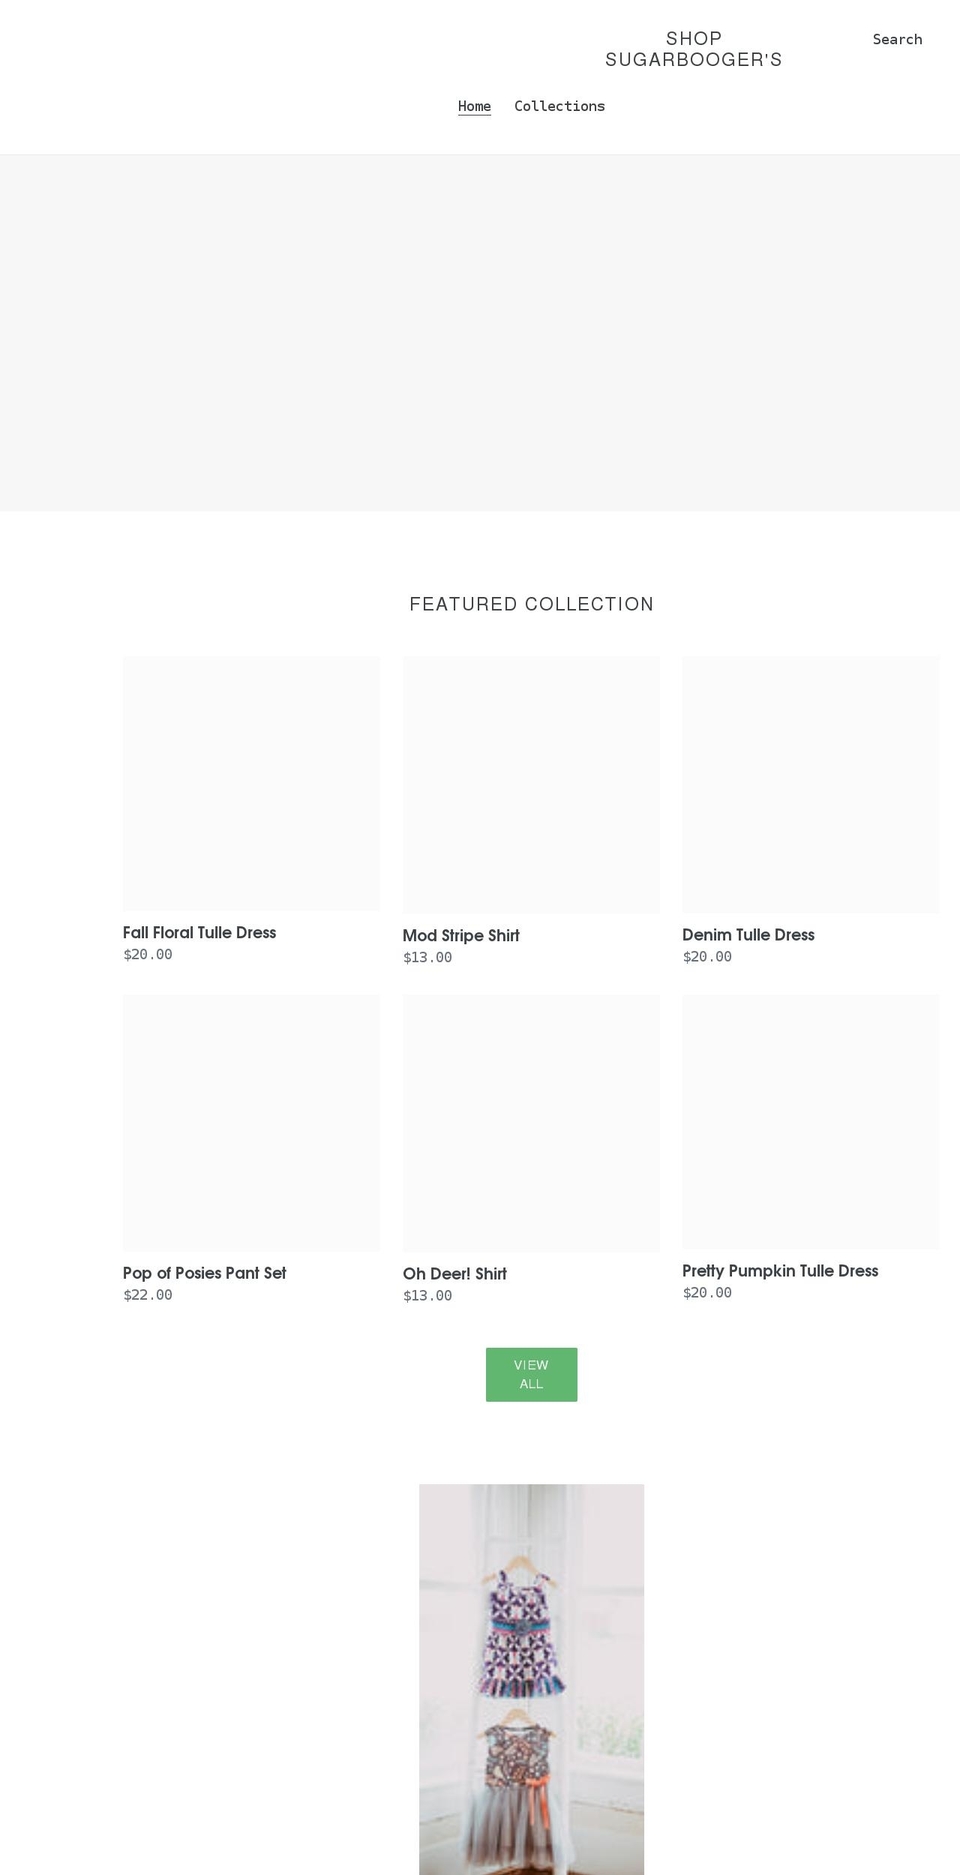Click the large hero banner image area
960x1875 pixels.
480,333
